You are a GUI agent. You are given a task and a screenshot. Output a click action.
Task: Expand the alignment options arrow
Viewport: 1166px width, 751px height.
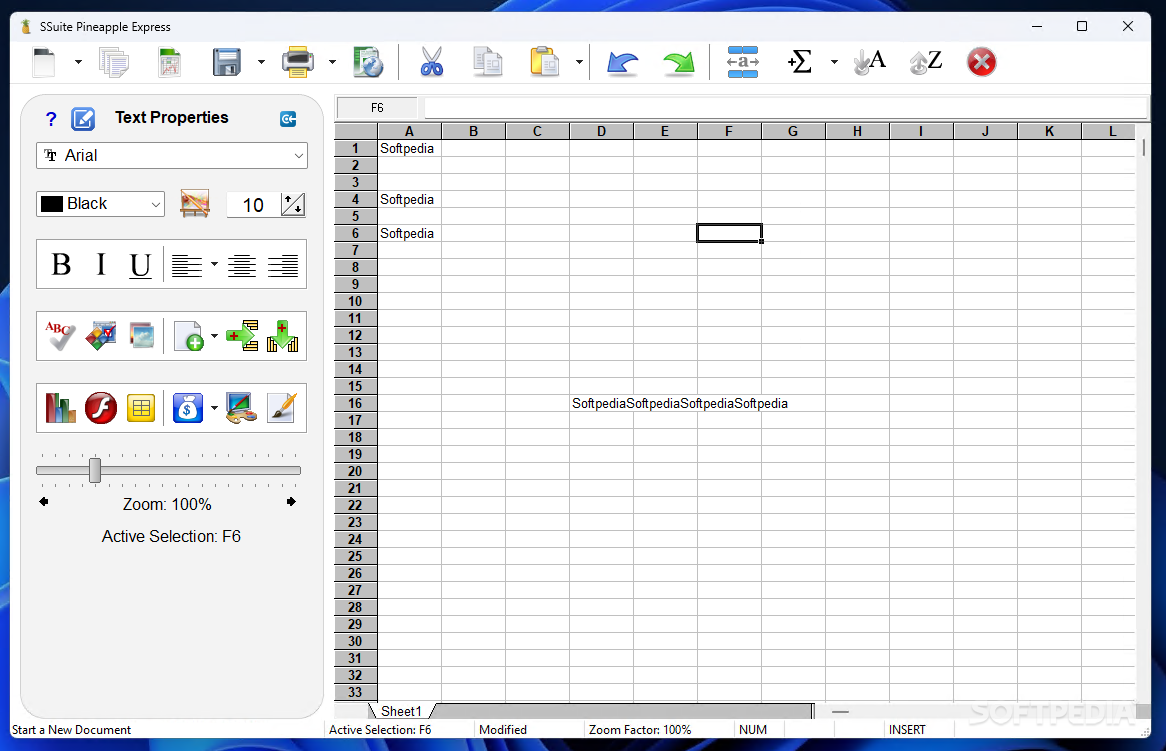pos(214,265)
